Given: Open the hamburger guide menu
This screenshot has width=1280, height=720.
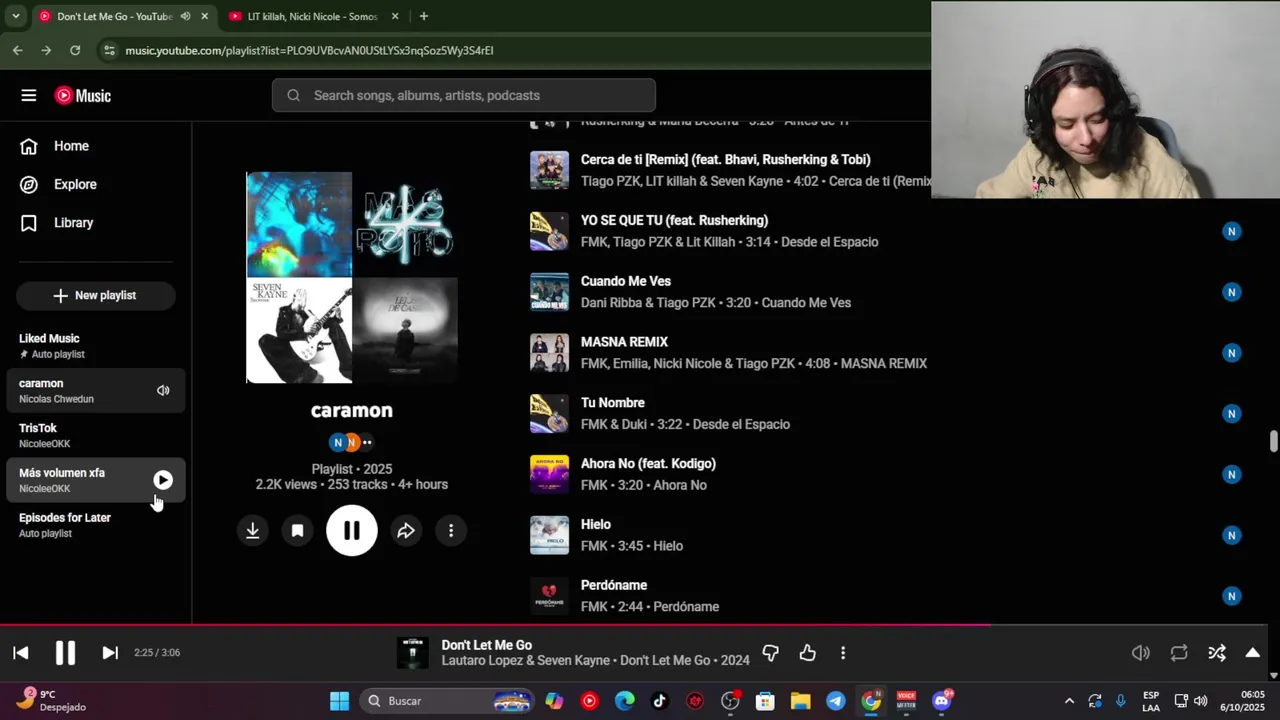Looking at the screenshot, I should point(29,95).
